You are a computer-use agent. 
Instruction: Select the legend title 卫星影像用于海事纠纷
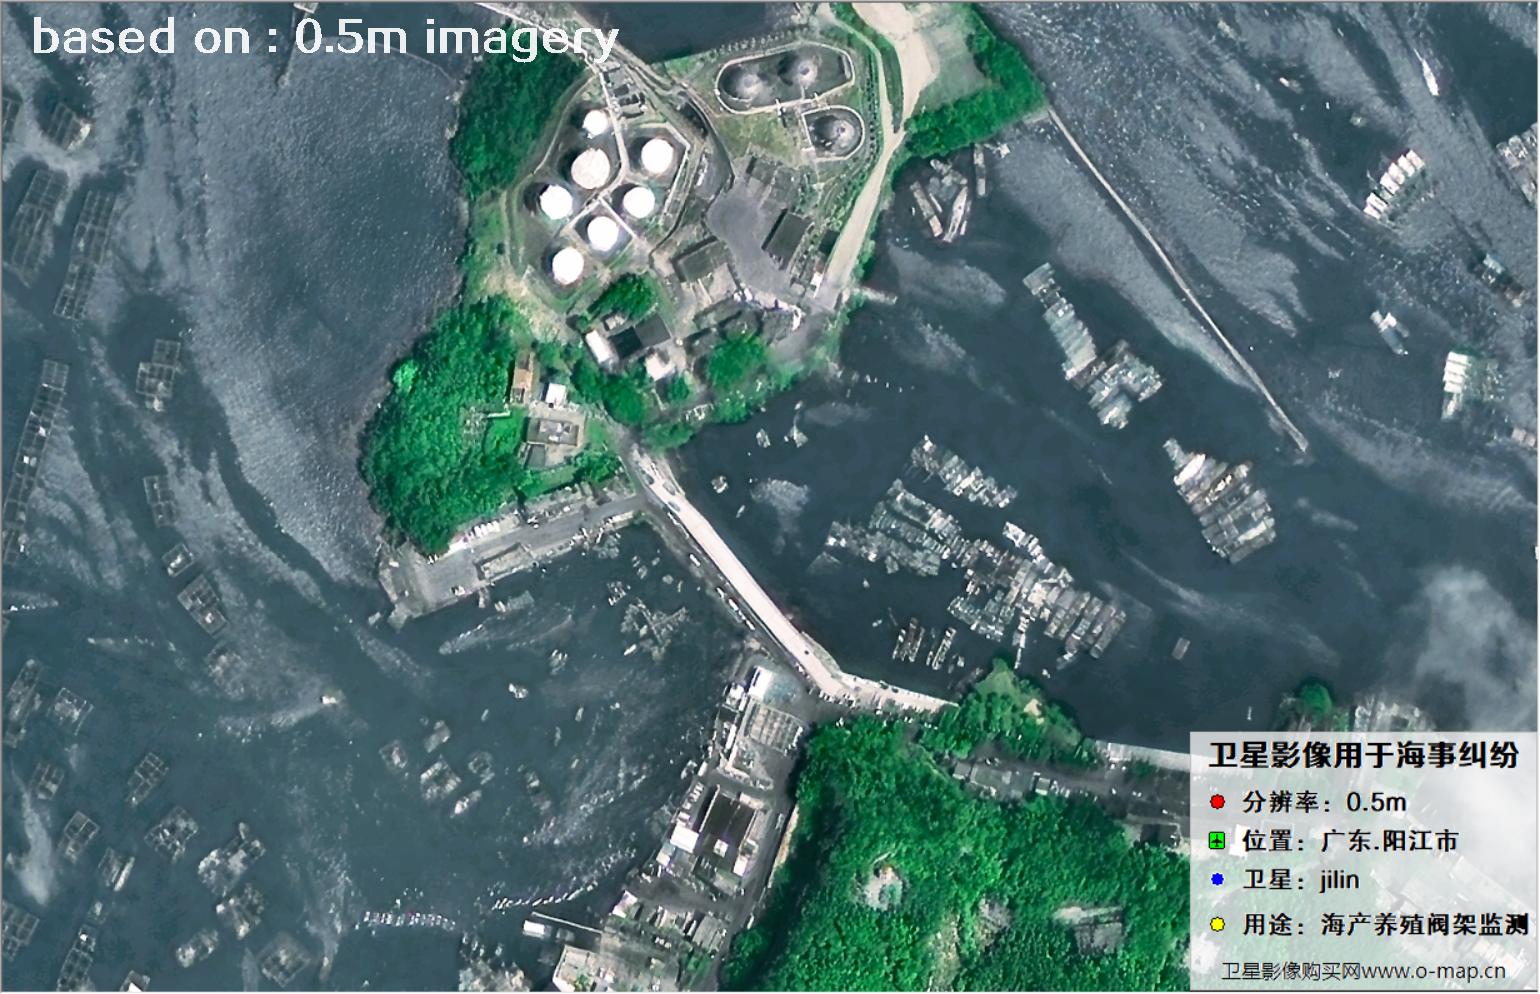coord(1362,755)
